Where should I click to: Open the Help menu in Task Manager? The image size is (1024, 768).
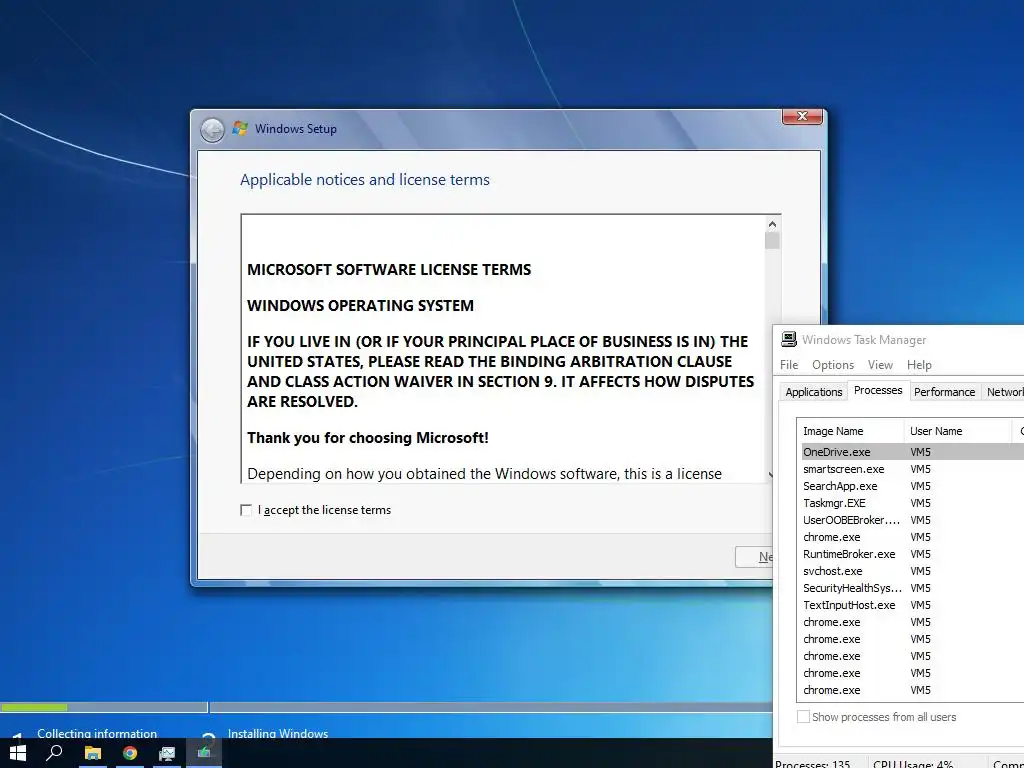(x=919, y=365)
